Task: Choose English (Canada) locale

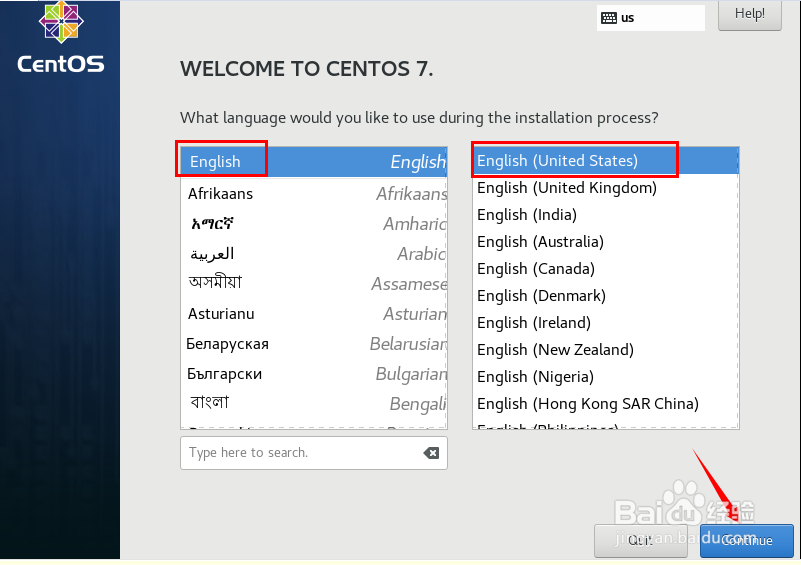Action: [x=605, y=269]
